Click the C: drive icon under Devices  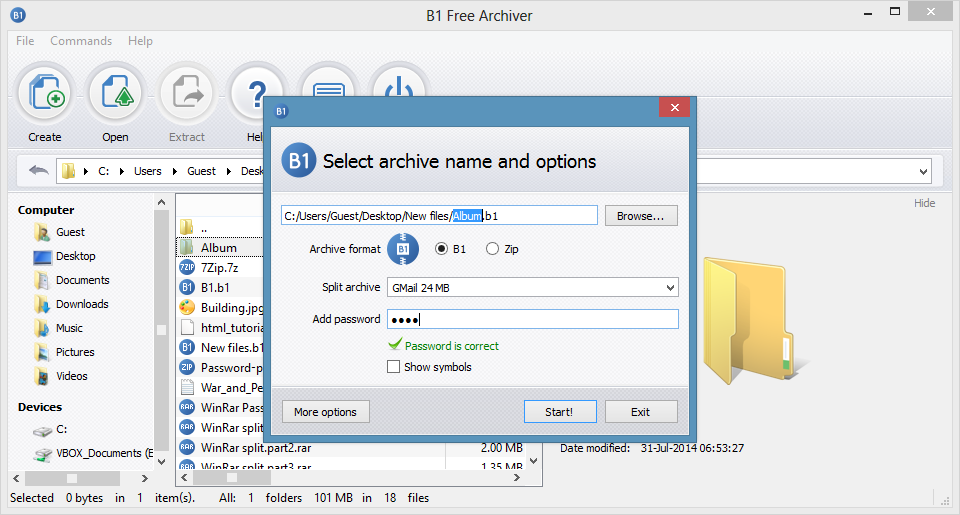[42, 431]
